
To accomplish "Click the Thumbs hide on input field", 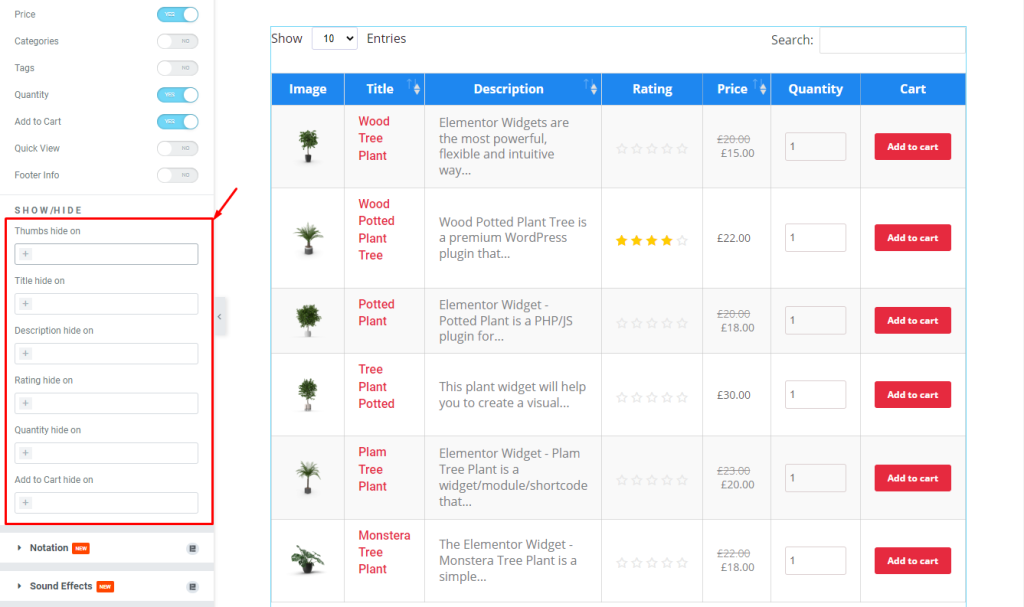I will tap(106, 254).
